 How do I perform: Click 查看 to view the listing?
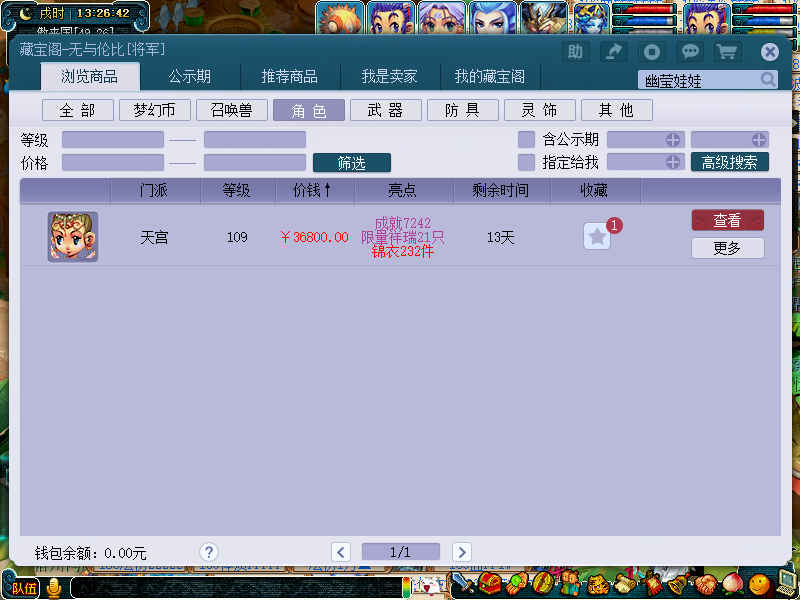728,220
